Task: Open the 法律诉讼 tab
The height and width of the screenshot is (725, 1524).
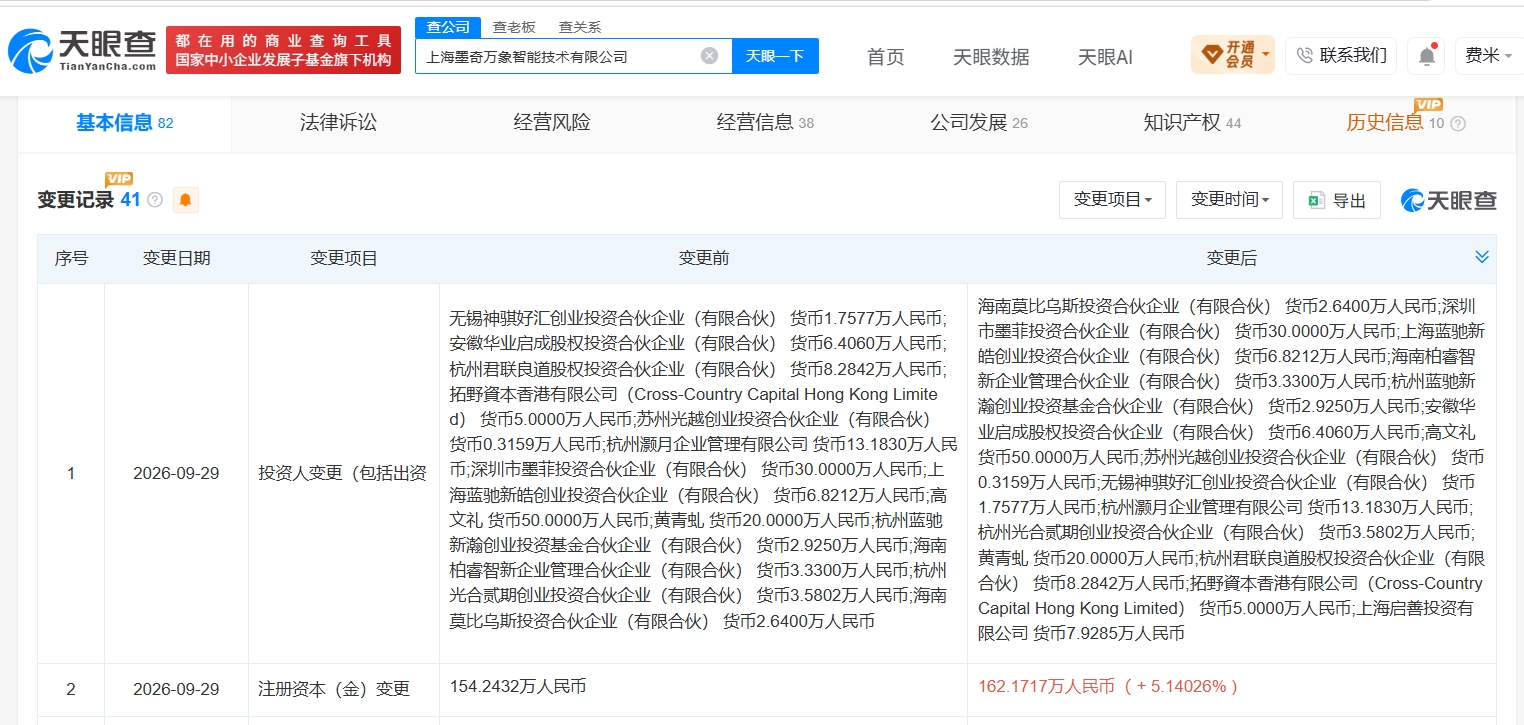Action: click(x=338, y=123)
